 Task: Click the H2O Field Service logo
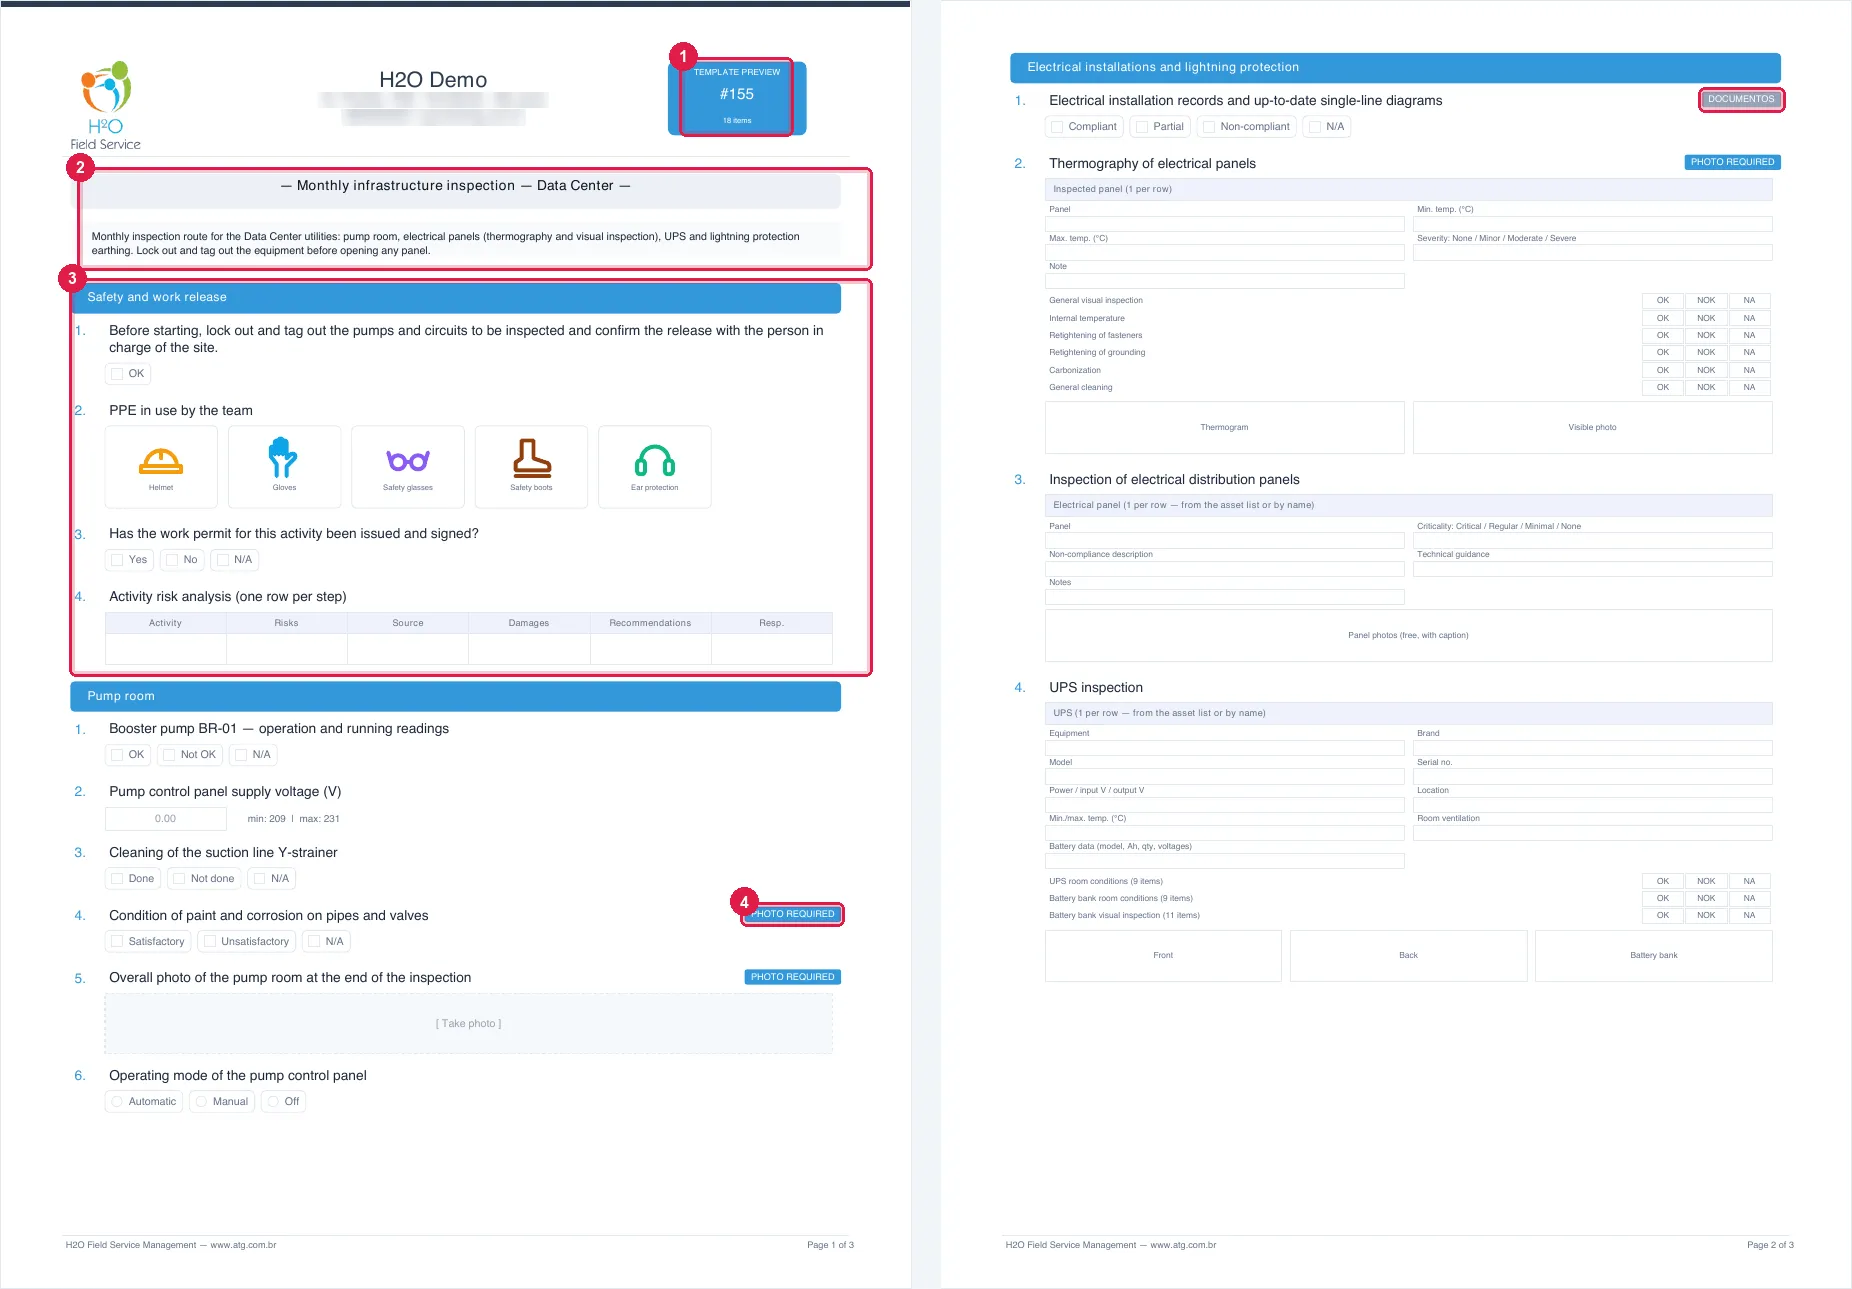(106, 105)
